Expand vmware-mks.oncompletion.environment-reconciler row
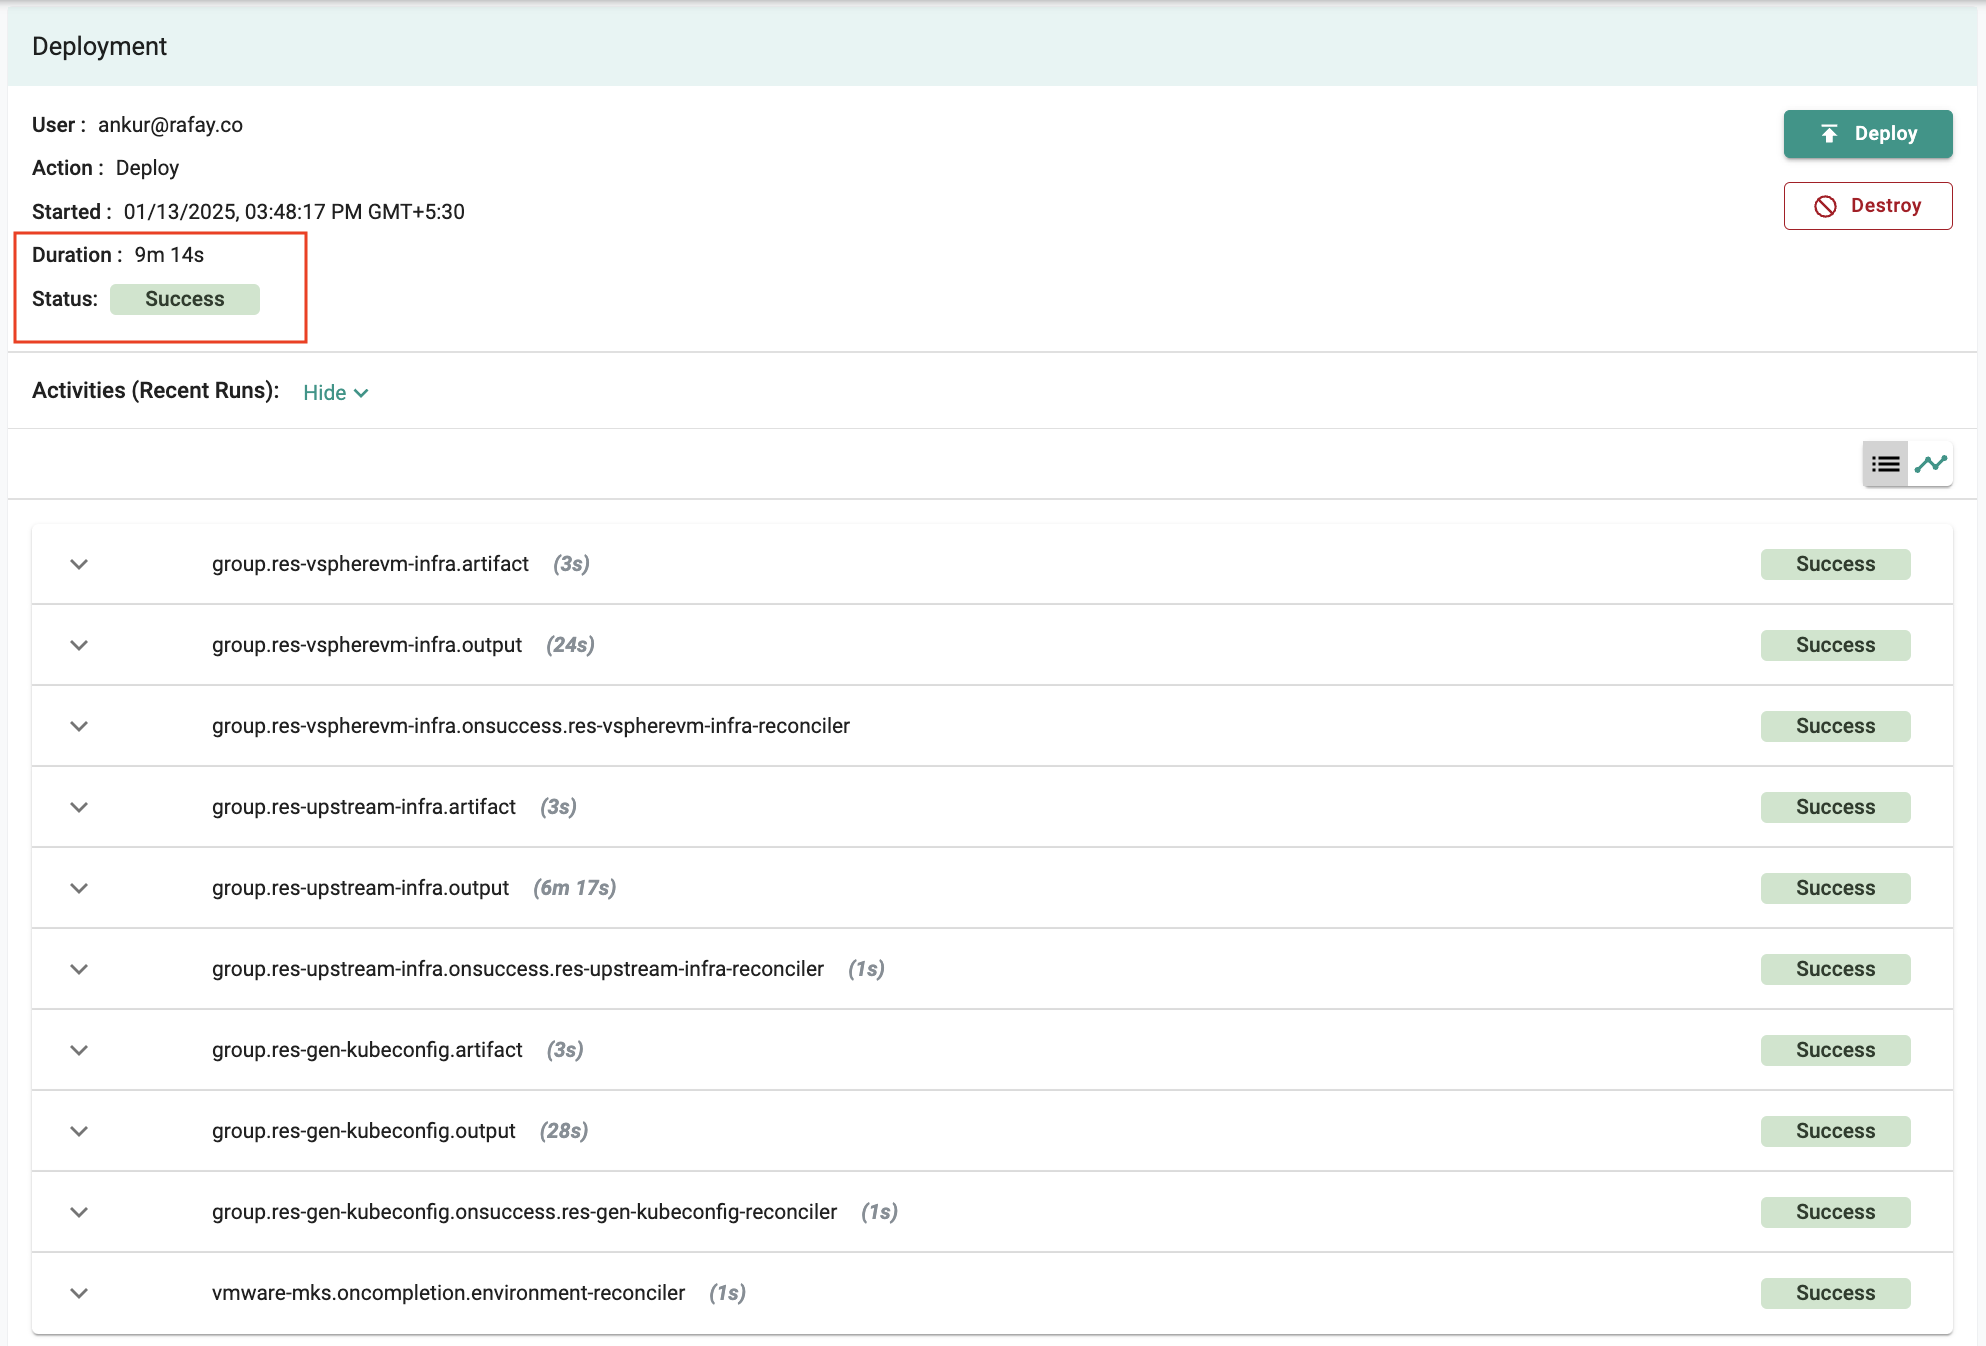 pyautogui.click(x=78, y=1292)
